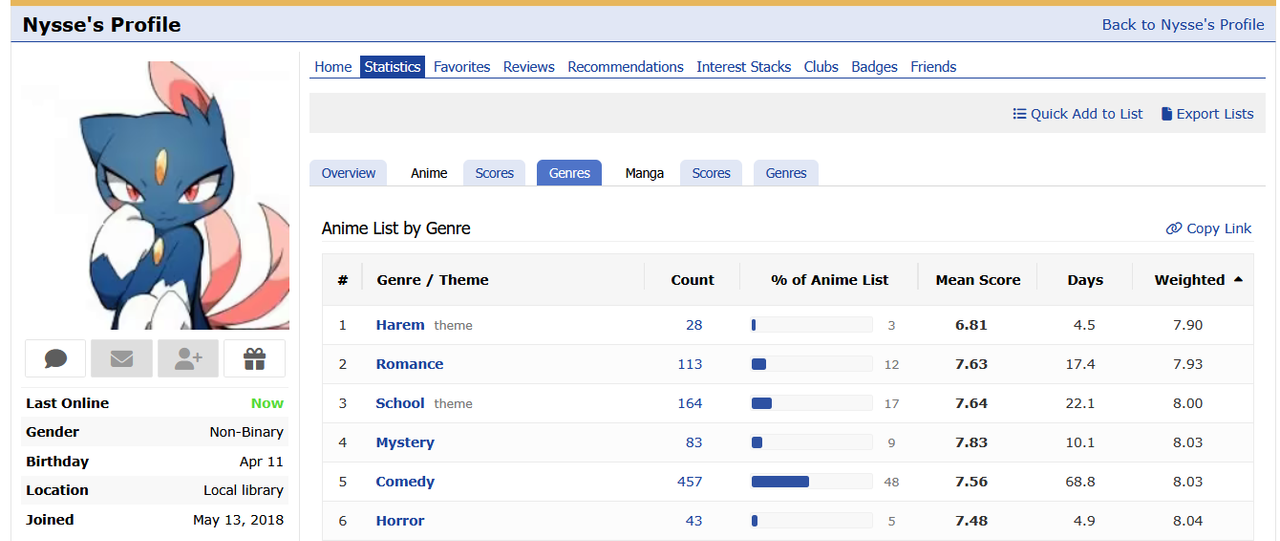Click the Anime List by Genre heading
Screen dimensions: 1280x541
[x=396, y=228]
